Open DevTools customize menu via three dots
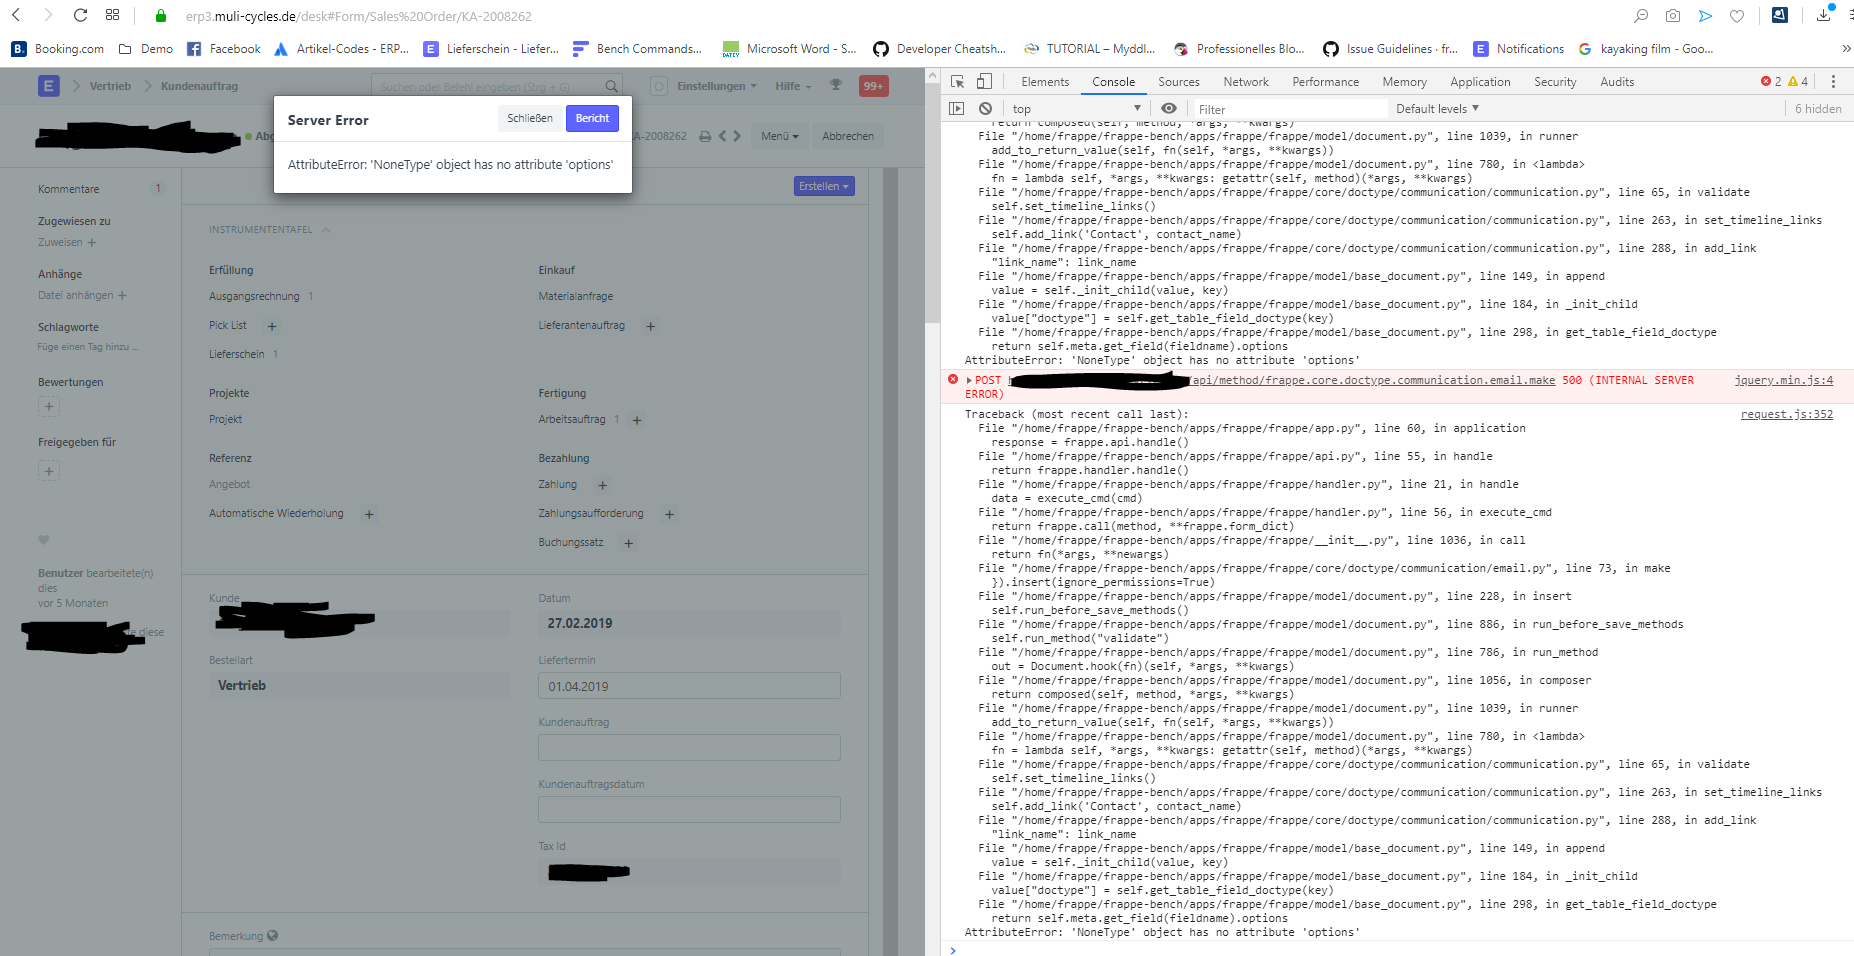 click(x=1833, y=81)
